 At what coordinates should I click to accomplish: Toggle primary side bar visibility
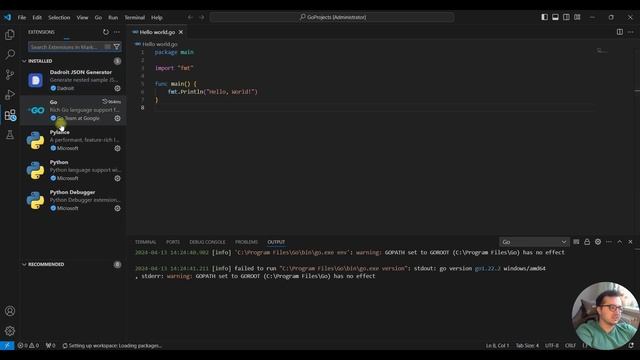[544, 17]
